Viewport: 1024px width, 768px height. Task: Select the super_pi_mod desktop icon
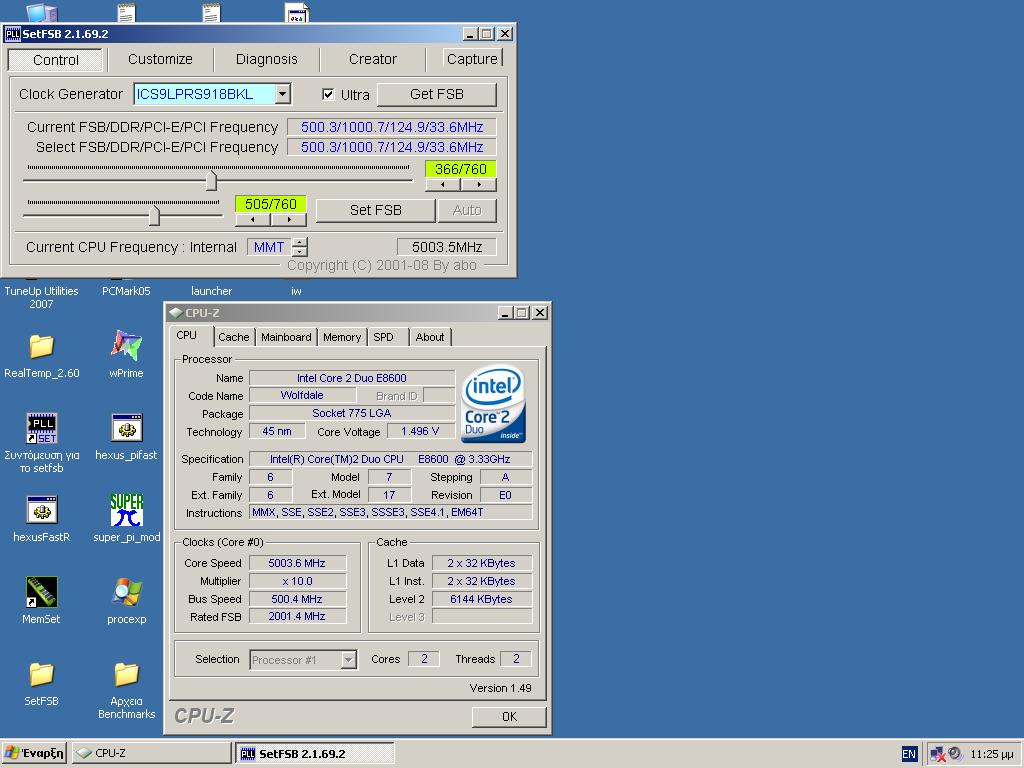point(127,510)
